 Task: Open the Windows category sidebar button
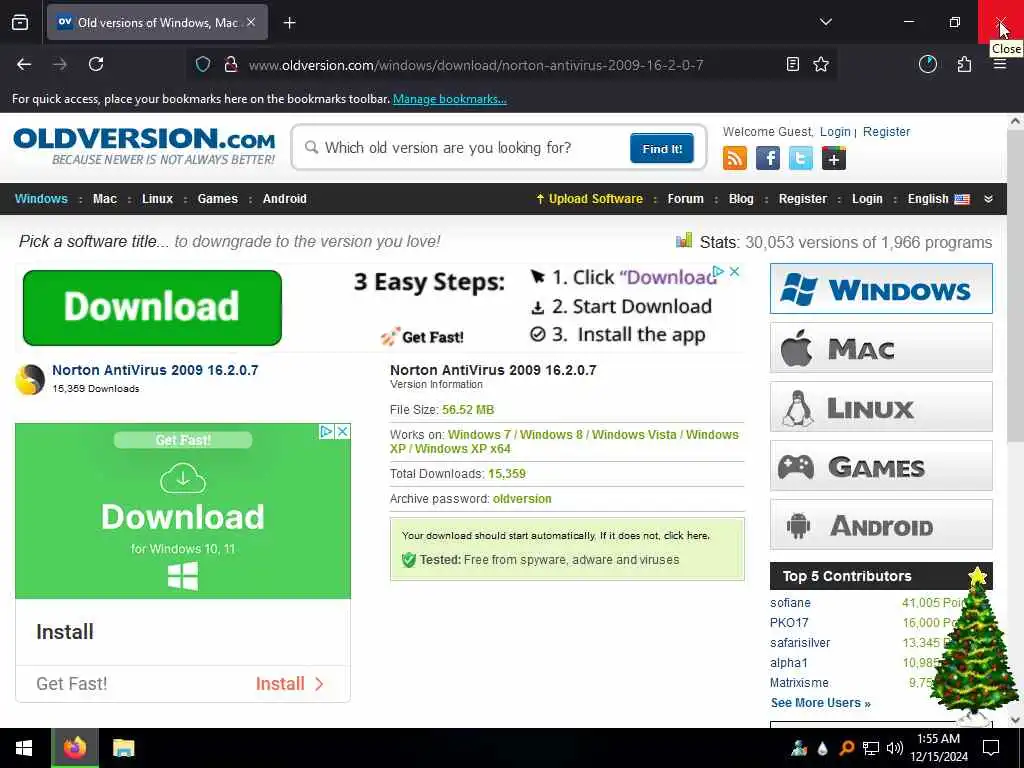(881, 289)
